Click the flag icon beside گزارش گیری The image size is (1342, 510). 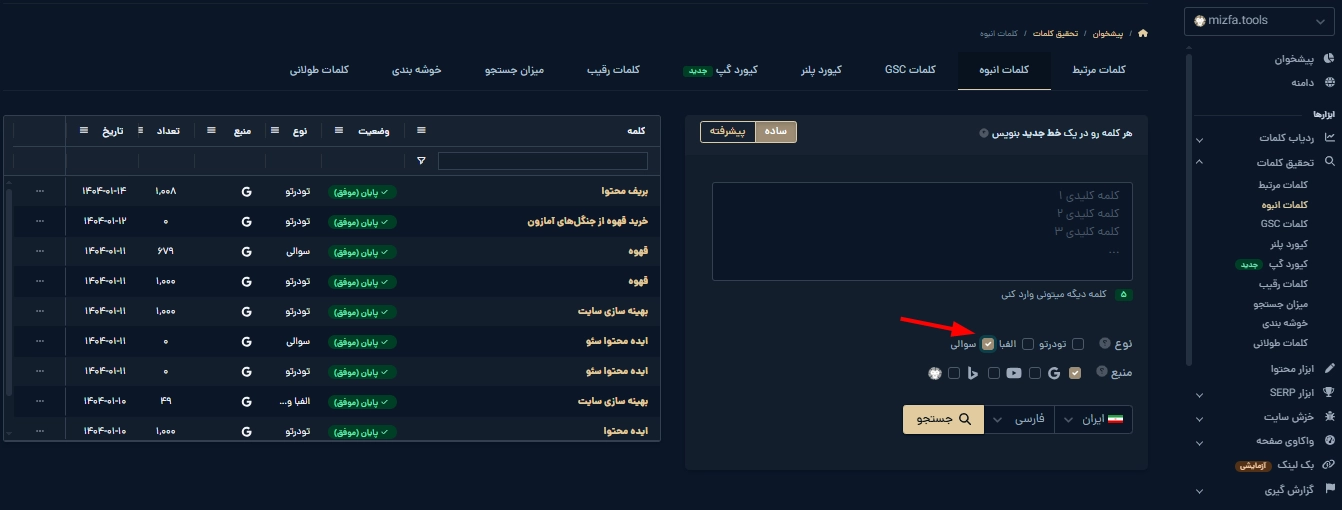pos(1329,489)
